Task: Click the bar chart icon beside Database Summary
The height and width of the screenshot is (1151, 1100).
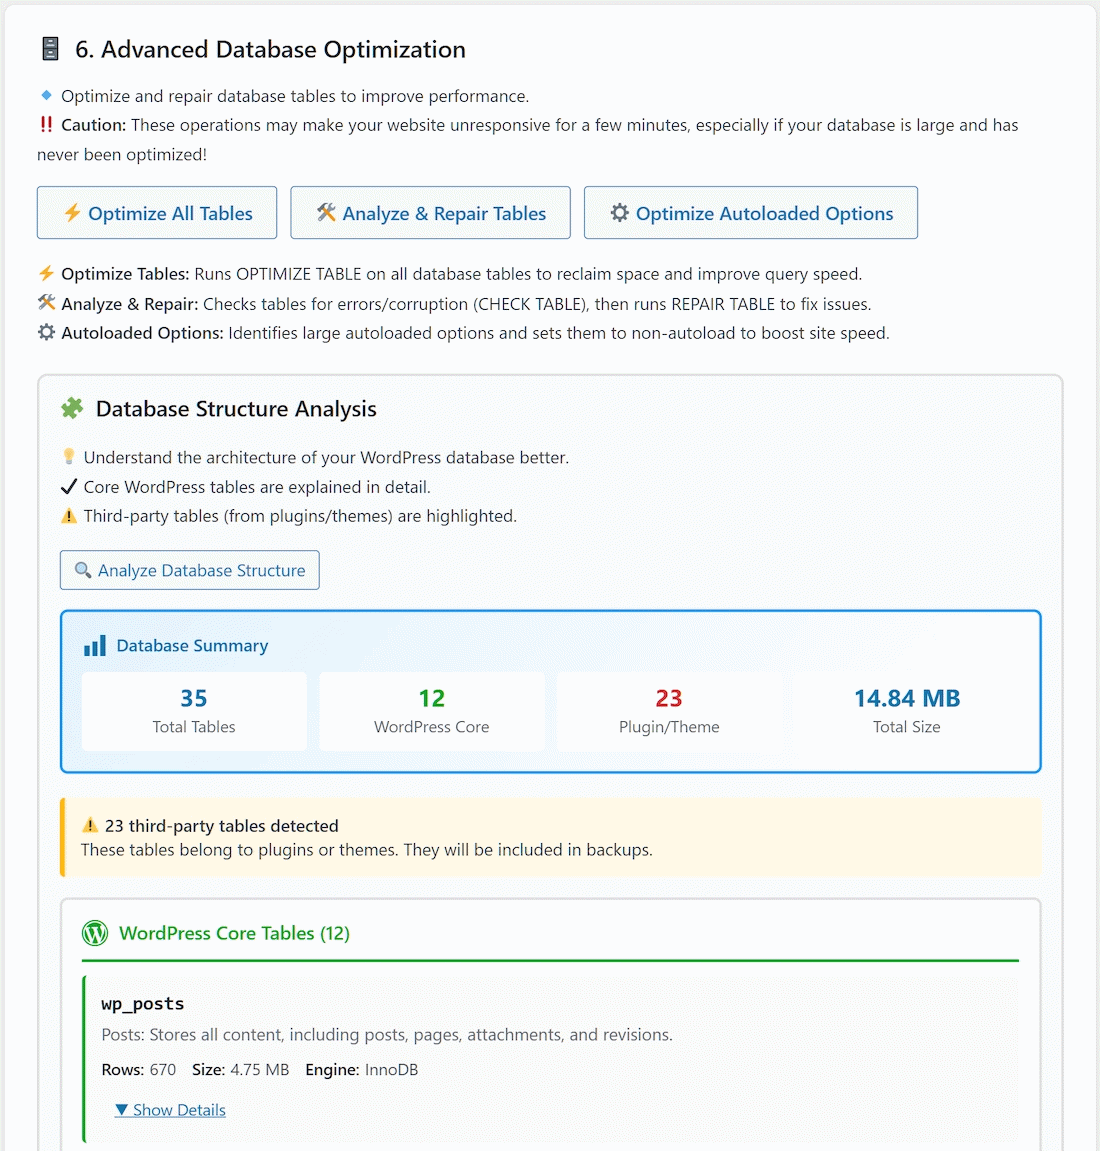Action: [95, 646]
